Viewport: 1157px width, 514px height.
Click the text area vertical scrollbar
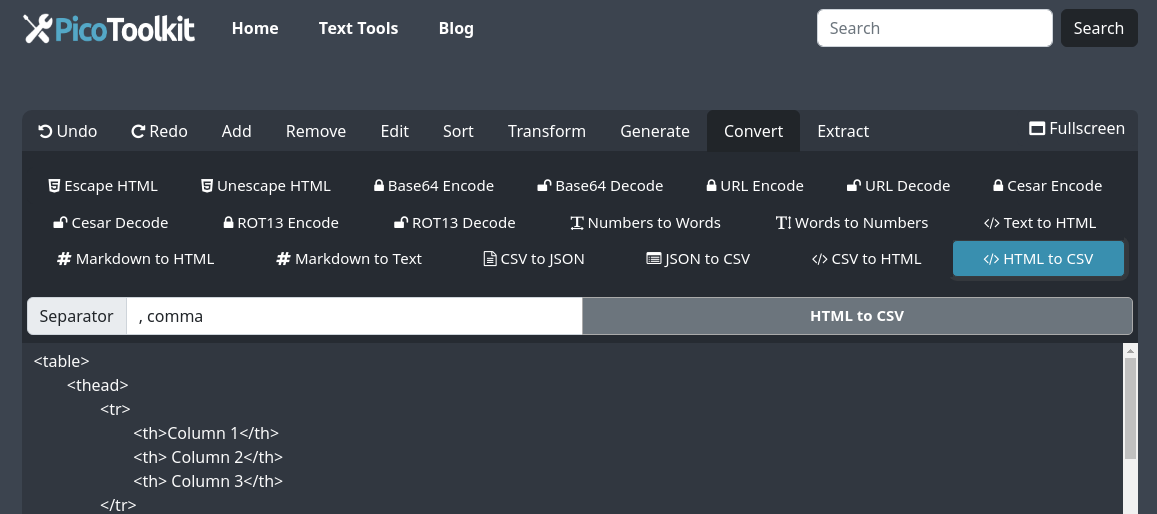click(1130, 408)
